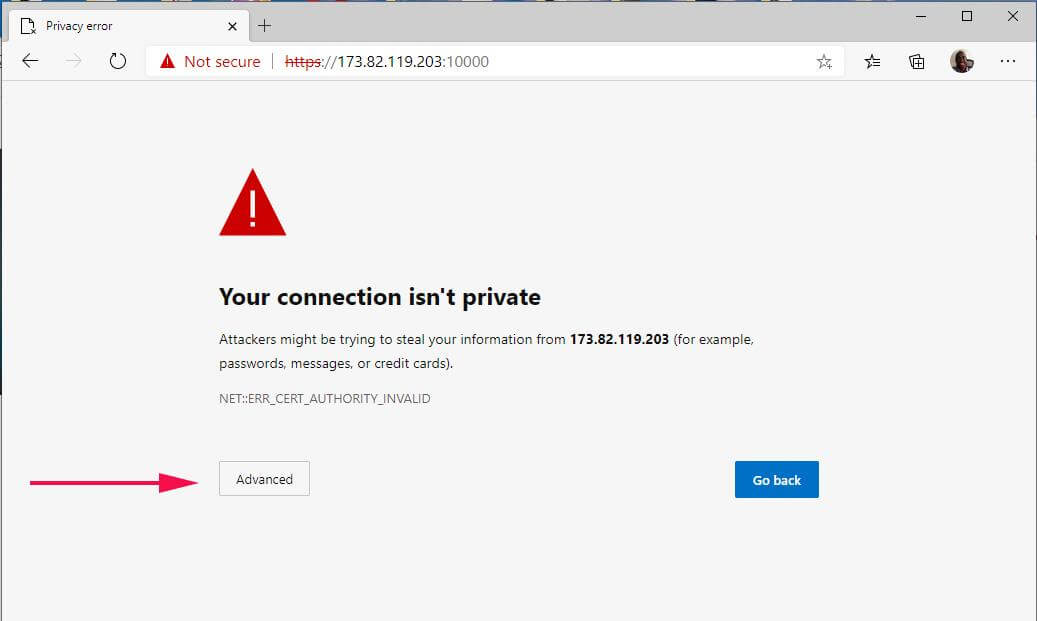The height and width of the screenshot is (621, 1037).
Task: Close the Edge browser window
Action: coord(1012,17)
